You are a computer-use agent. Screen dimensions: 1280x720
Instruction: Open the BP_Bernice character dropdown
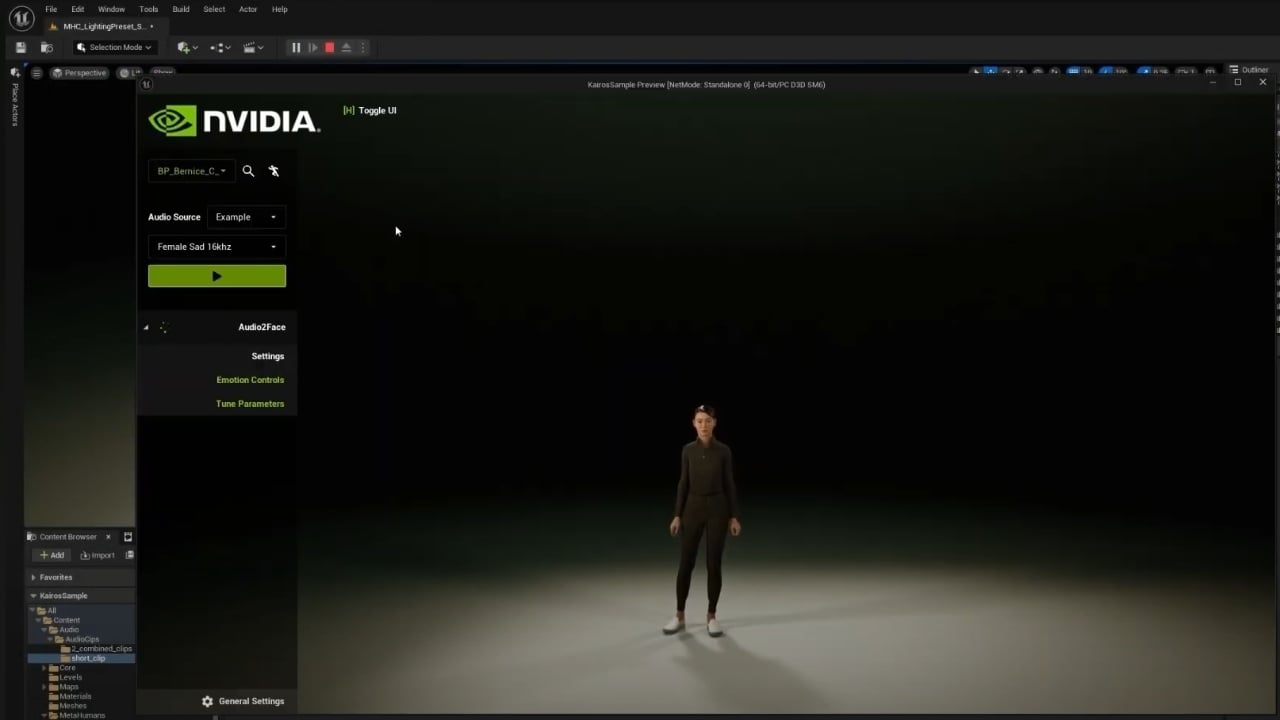coord(192,171)
